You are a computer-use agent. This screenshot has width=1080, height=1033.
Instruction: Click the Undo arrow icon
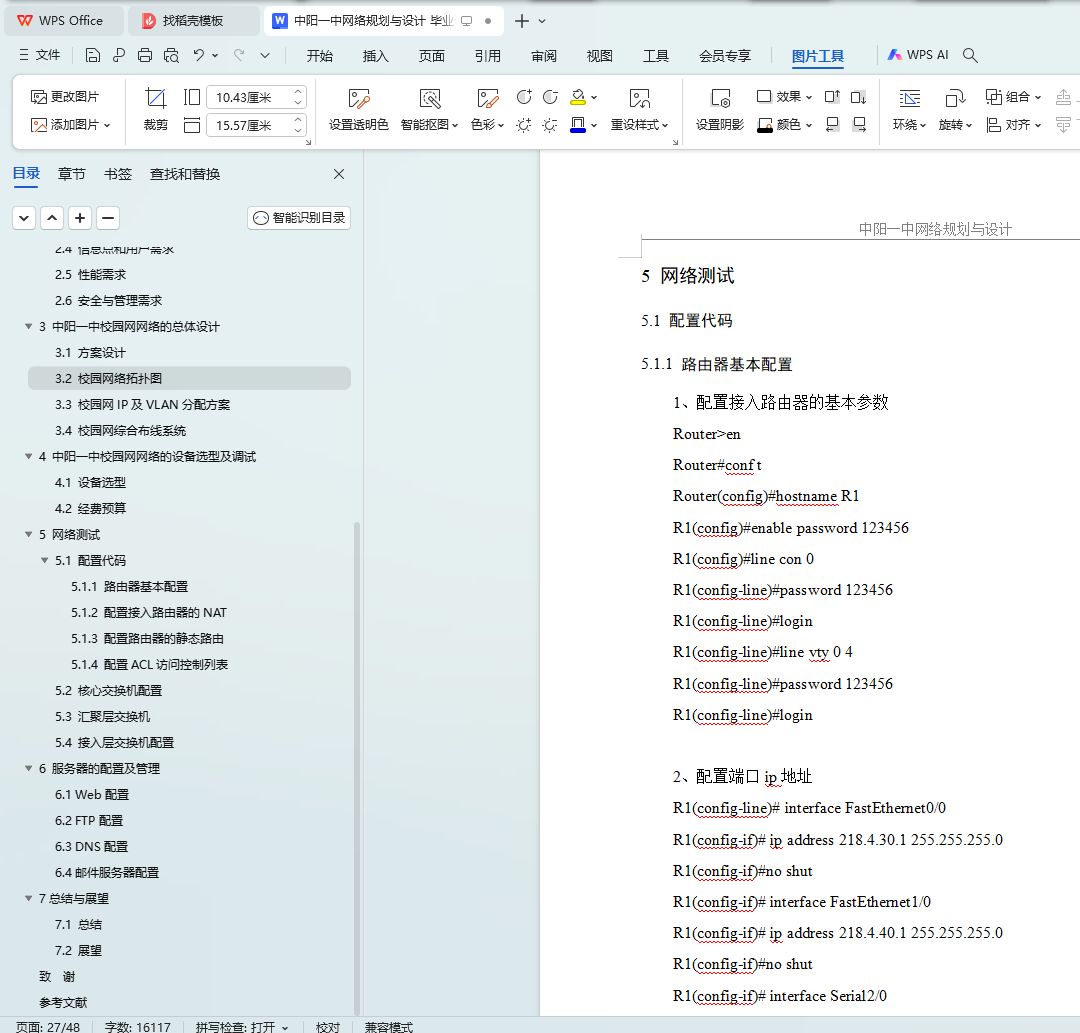[x=198, y=55]
